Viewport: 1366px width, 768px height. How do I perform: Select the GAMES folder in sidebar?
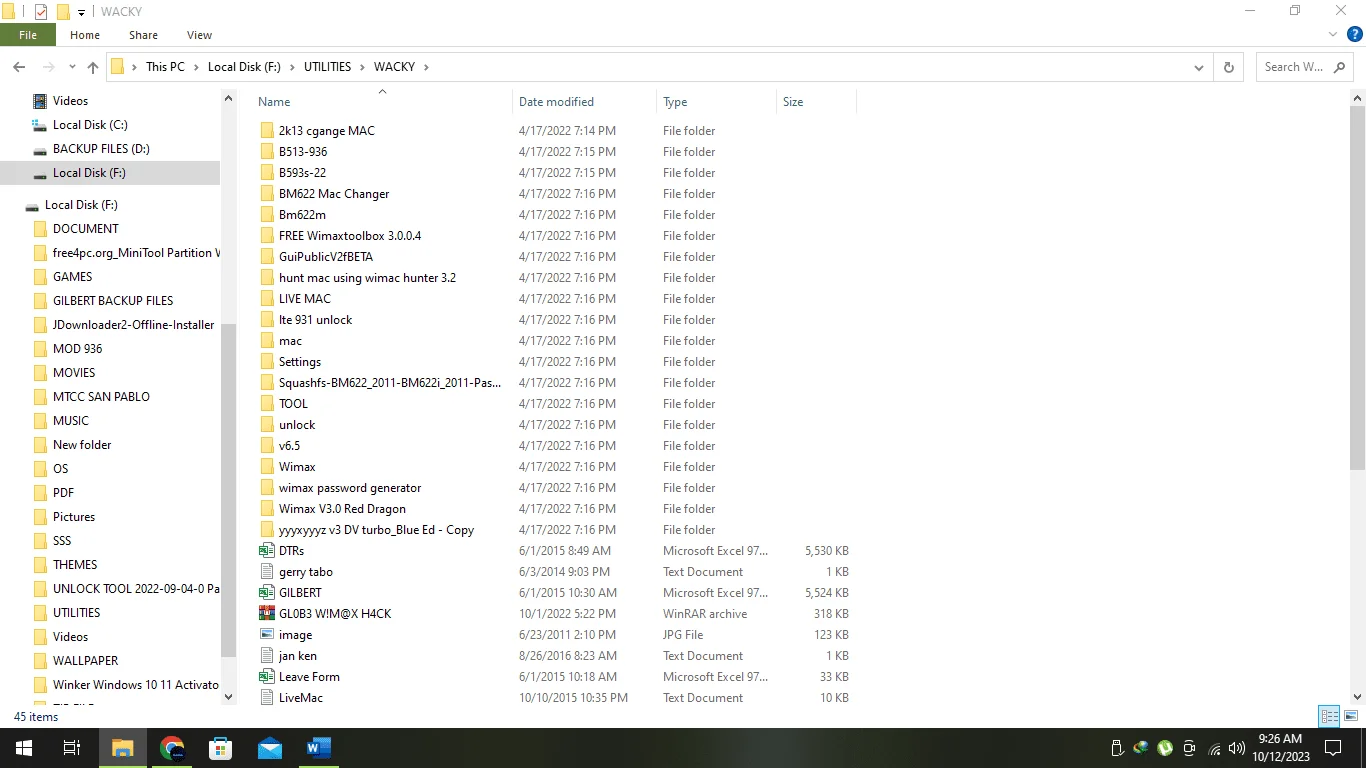[72, 277]
